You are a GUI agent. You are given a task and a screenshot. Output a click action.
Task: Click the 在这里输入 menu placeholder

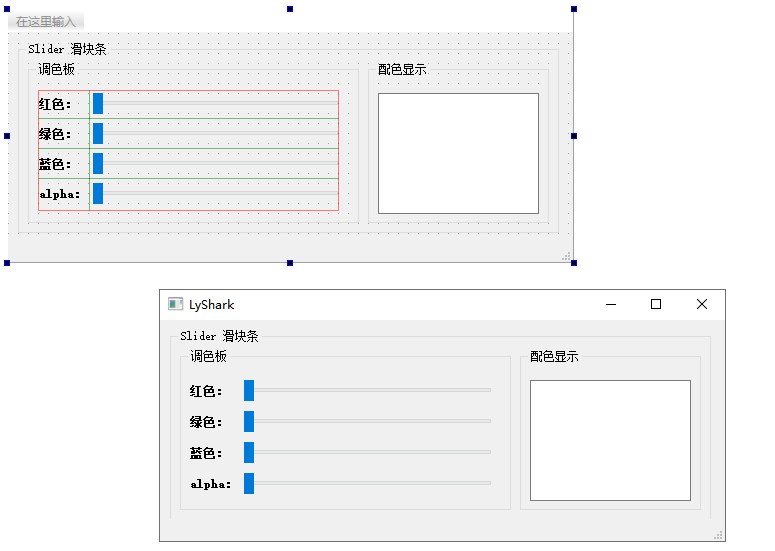tap(46, 21)
